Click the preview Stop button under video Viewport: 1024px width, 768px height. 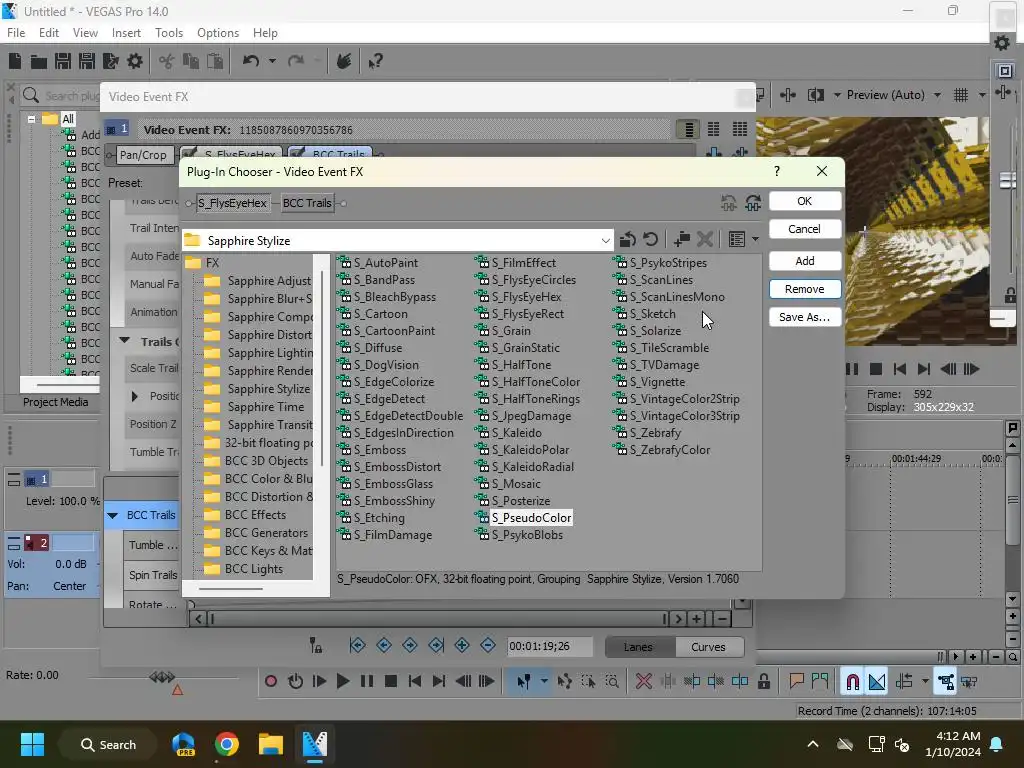[x=876, y=369]
